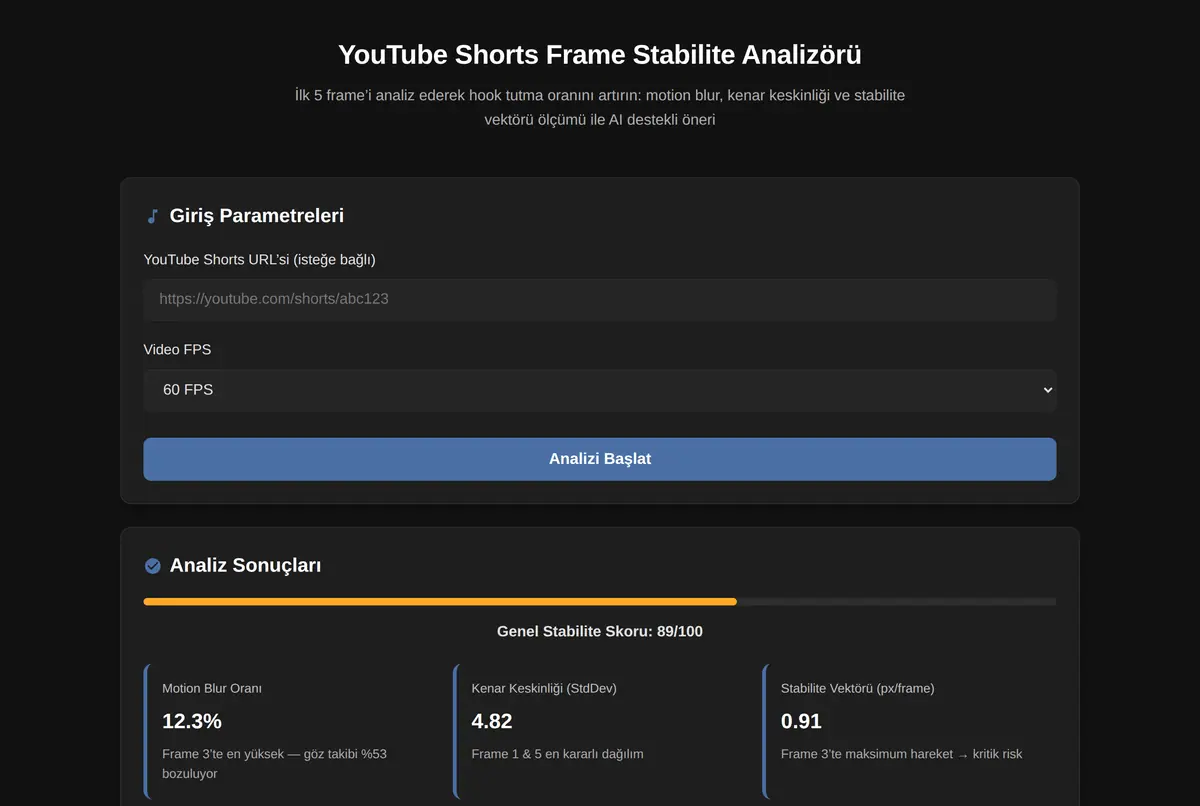Select the Genel Stabilite Skoru: 89/100 text

click(x=600, y=632)
